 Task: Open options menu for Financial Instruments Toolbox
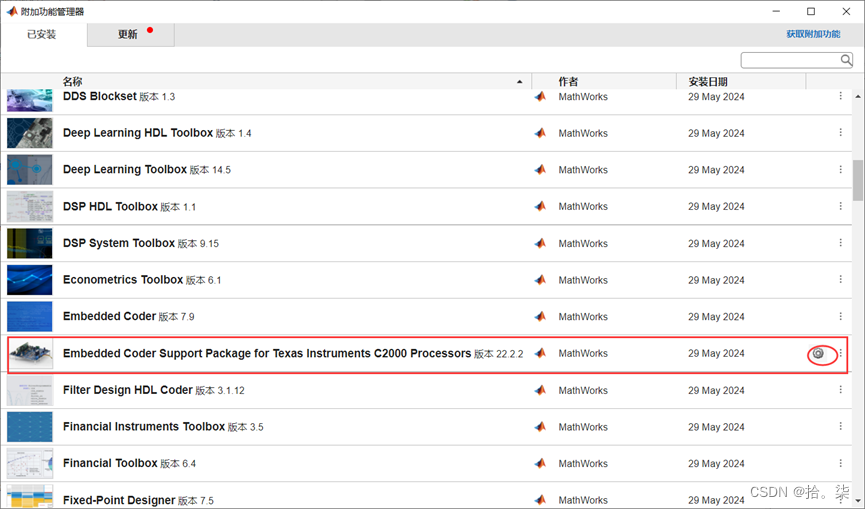pos(841,426)
